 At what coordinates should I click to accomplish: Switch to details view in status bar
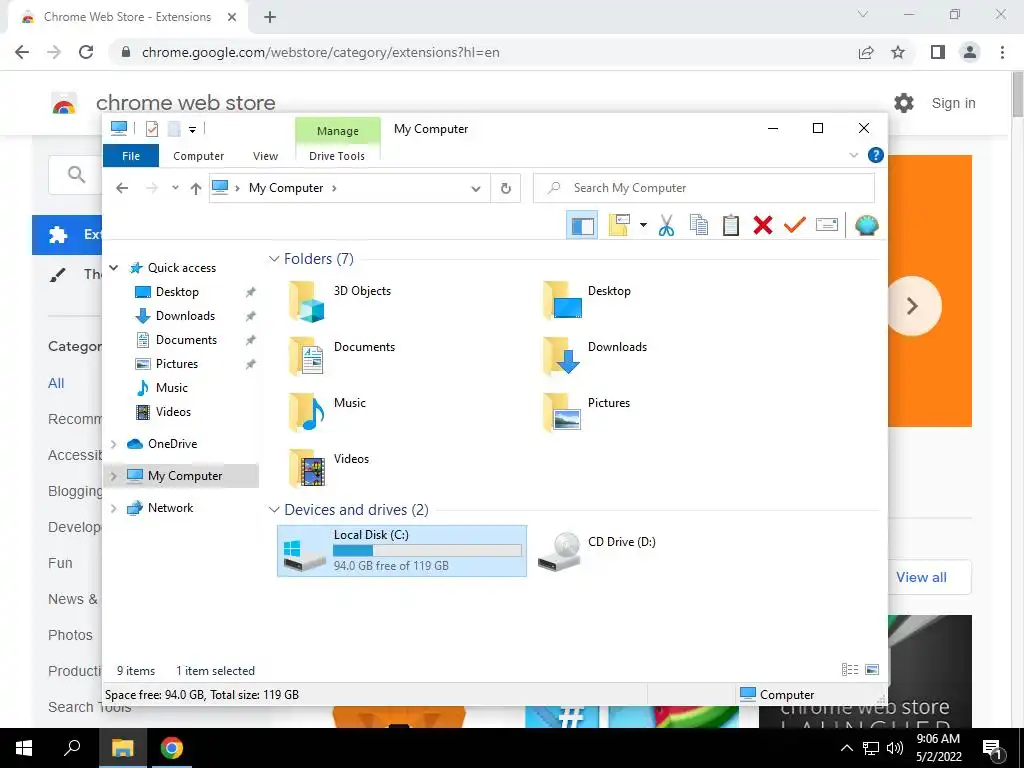tap(850, 669)
